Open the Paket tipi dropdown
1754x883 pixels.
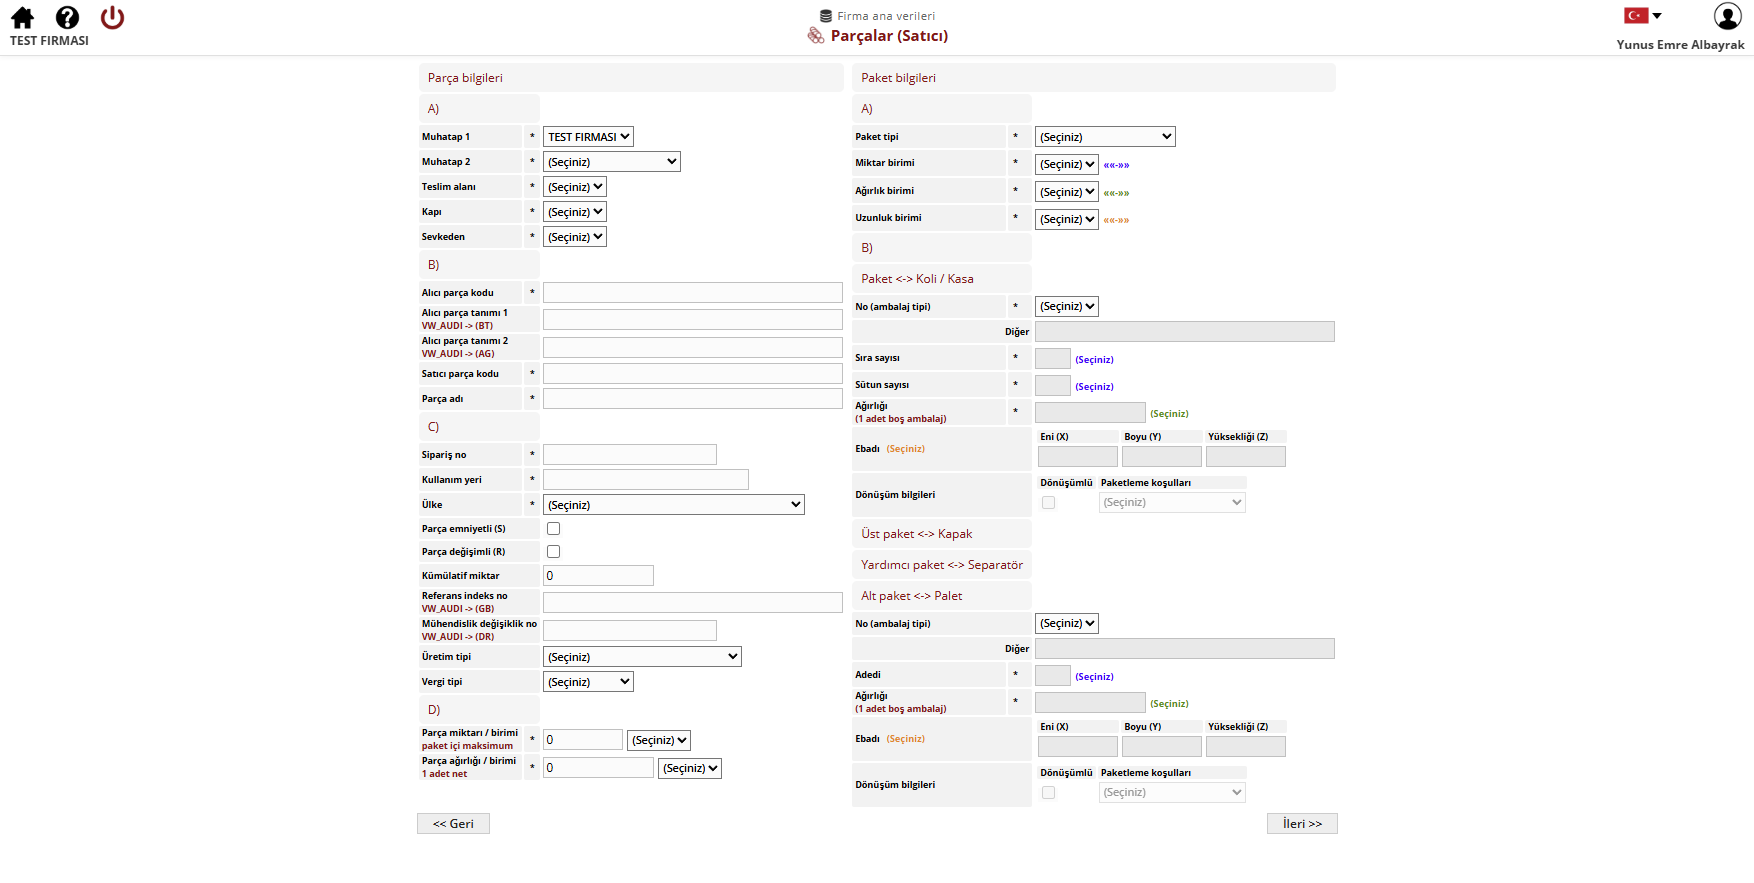tap(1105, 137)
